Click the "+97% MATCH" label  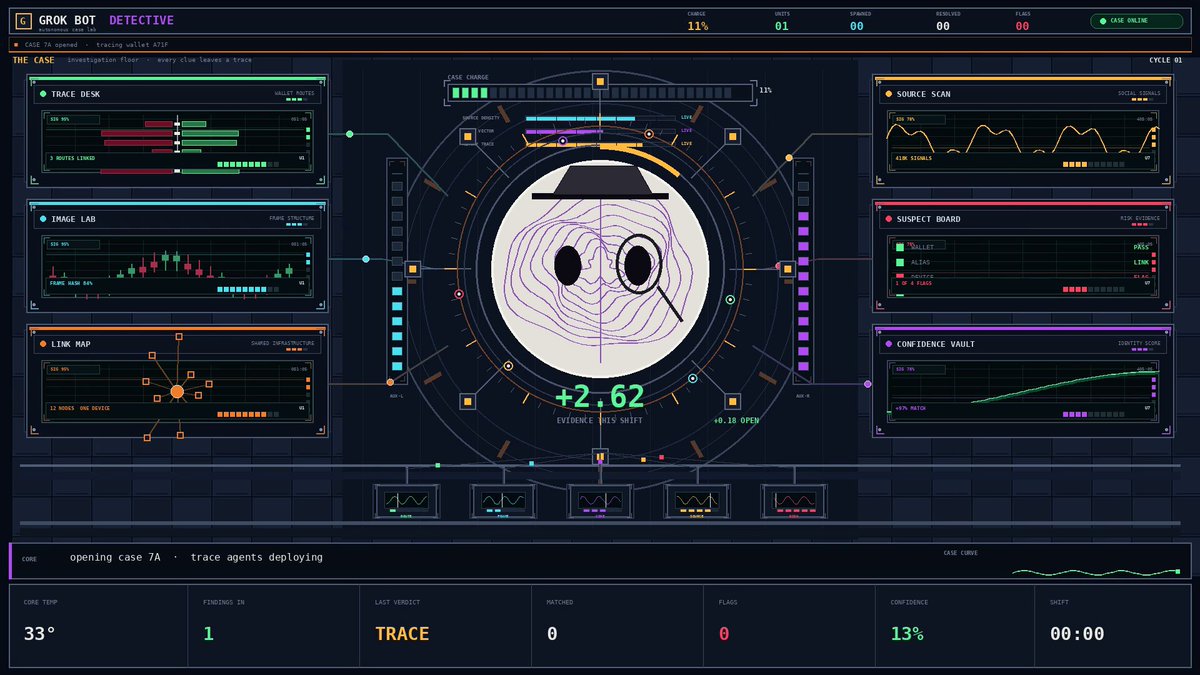coord(910,408)
